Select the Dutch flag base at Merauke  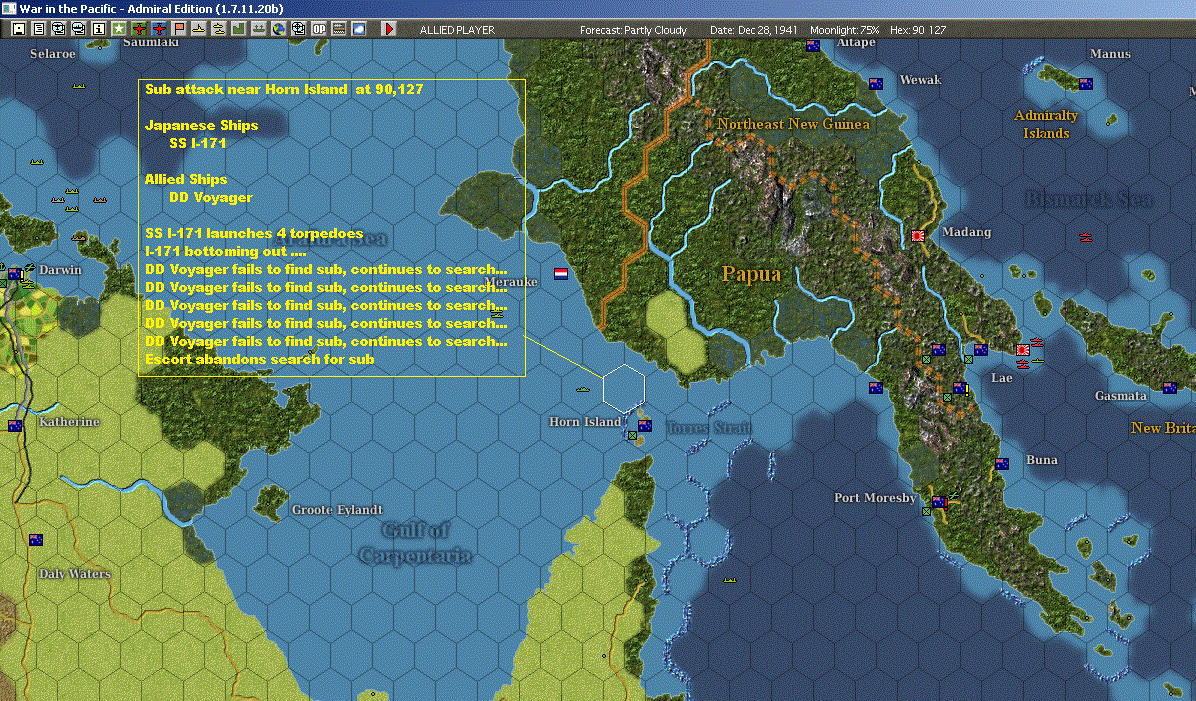[561, 274]
